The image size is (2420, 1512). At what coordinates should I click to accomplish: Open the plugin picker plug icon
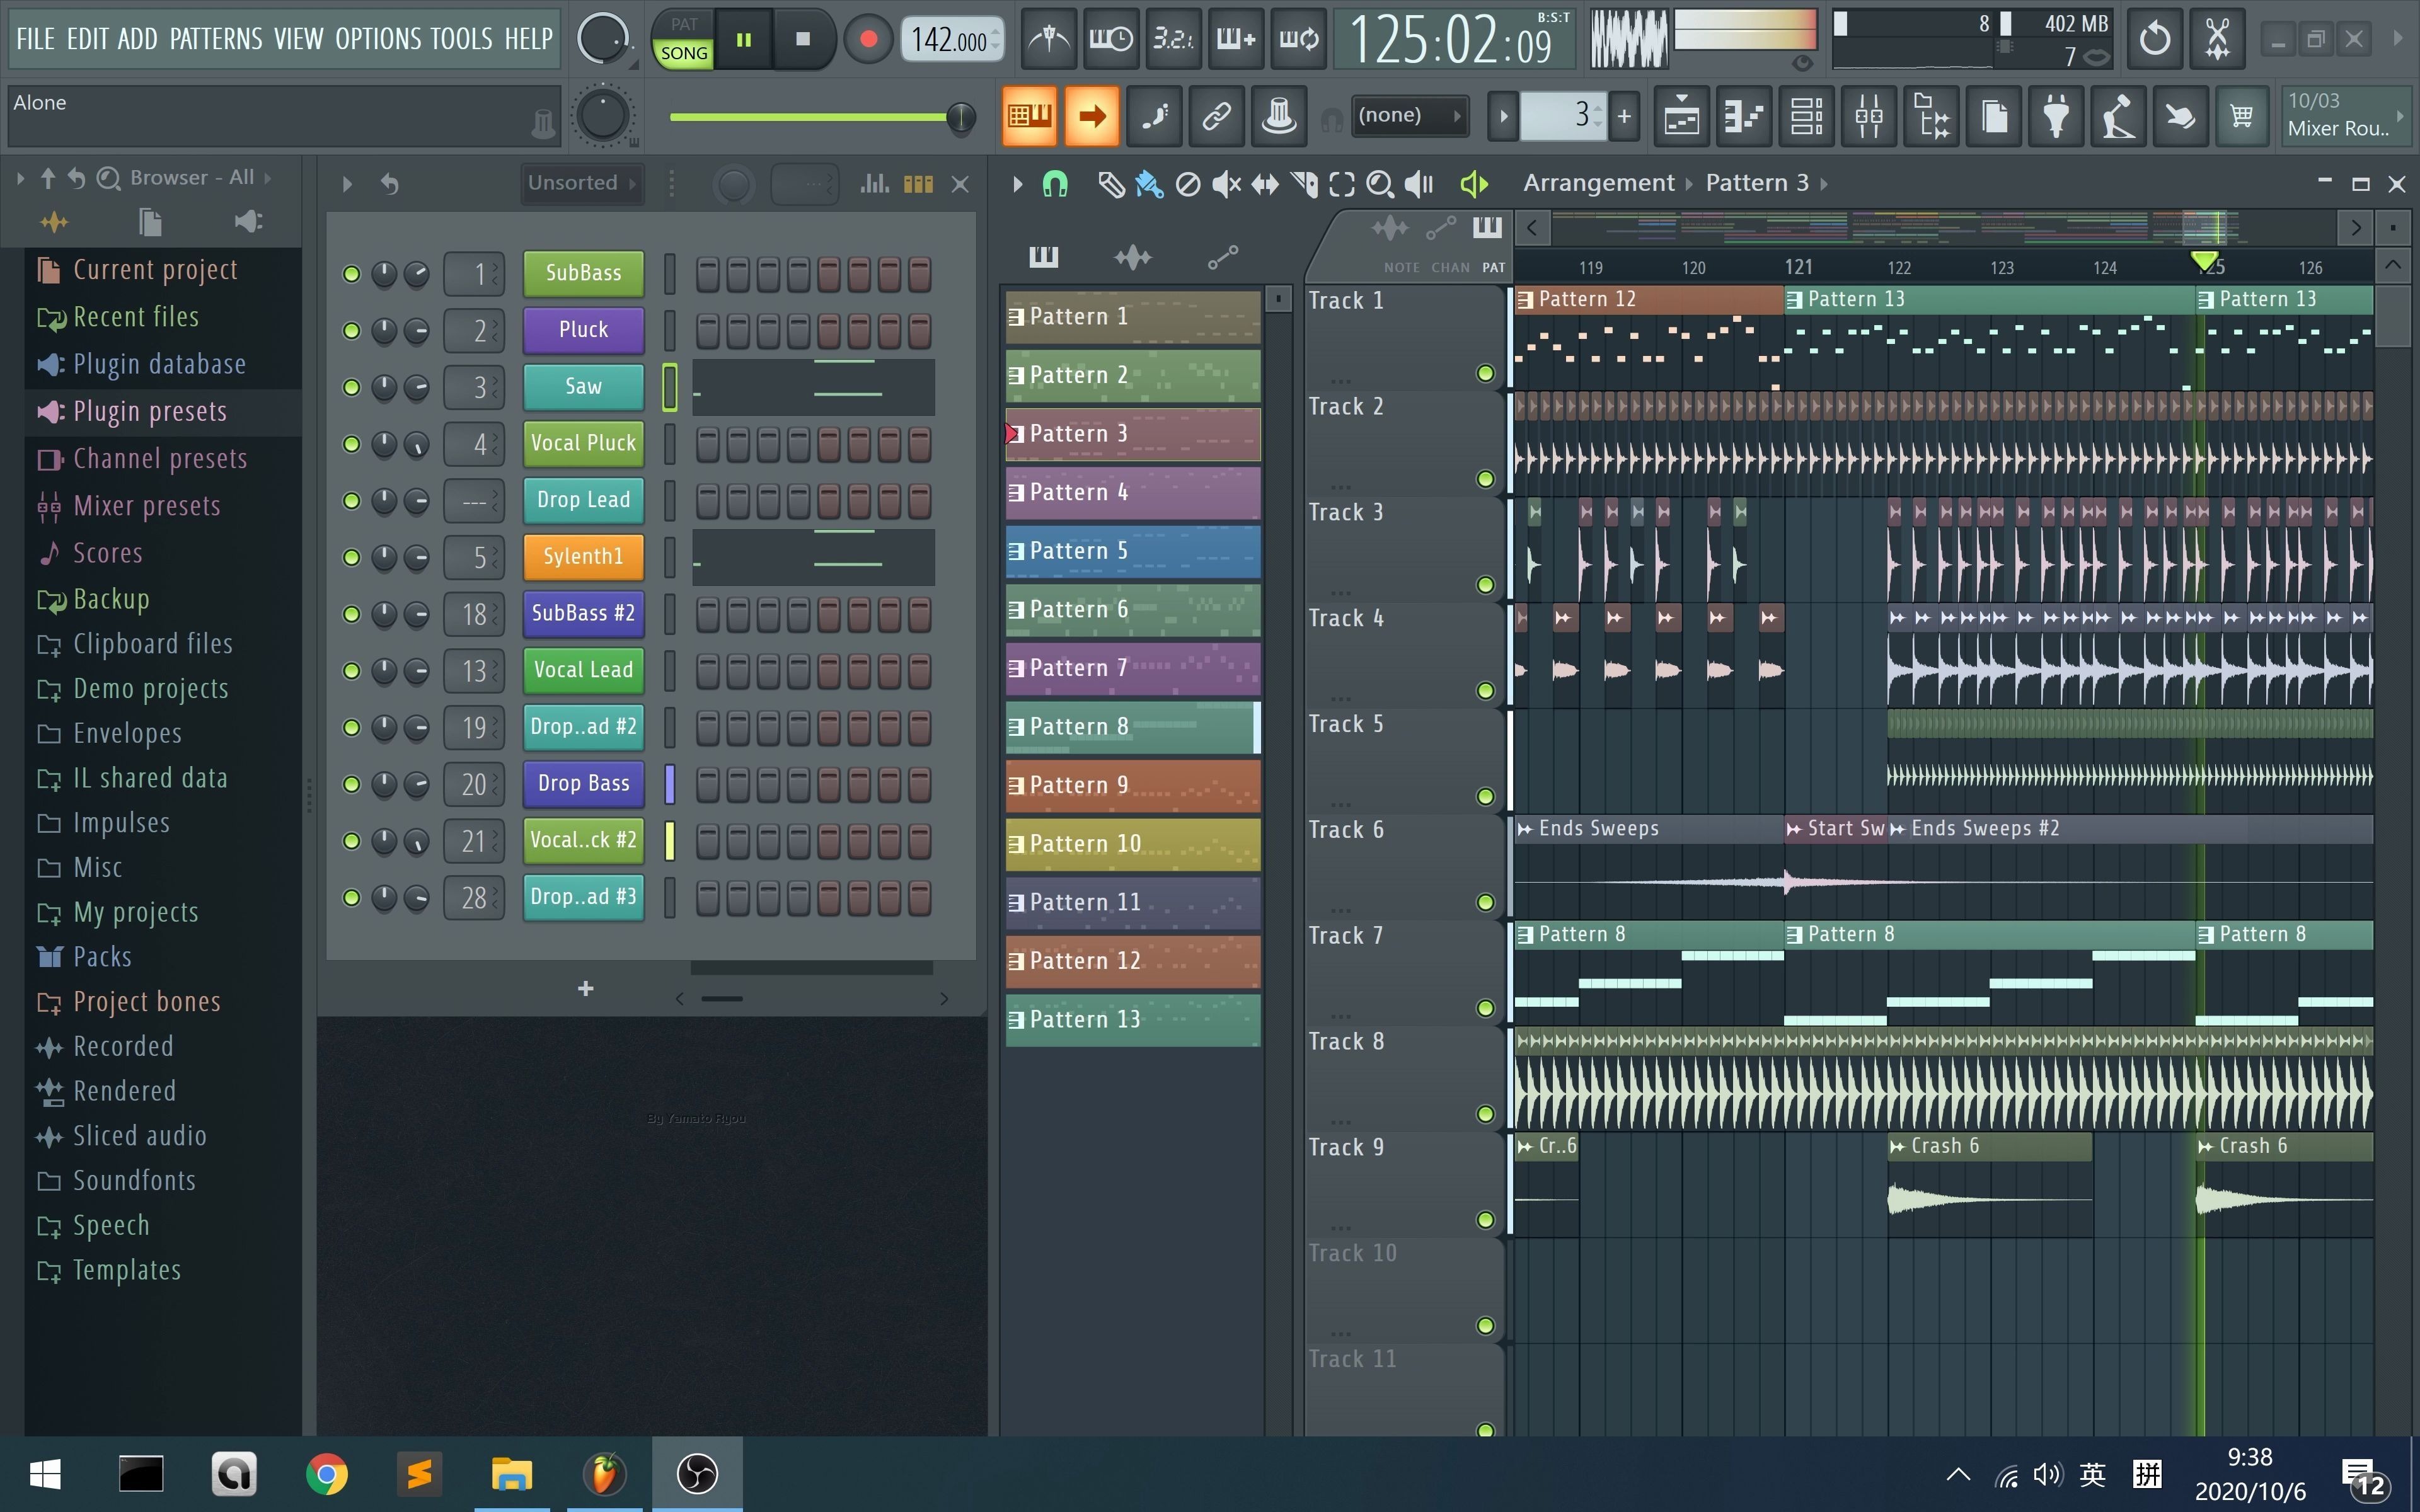pos(2056,117)
